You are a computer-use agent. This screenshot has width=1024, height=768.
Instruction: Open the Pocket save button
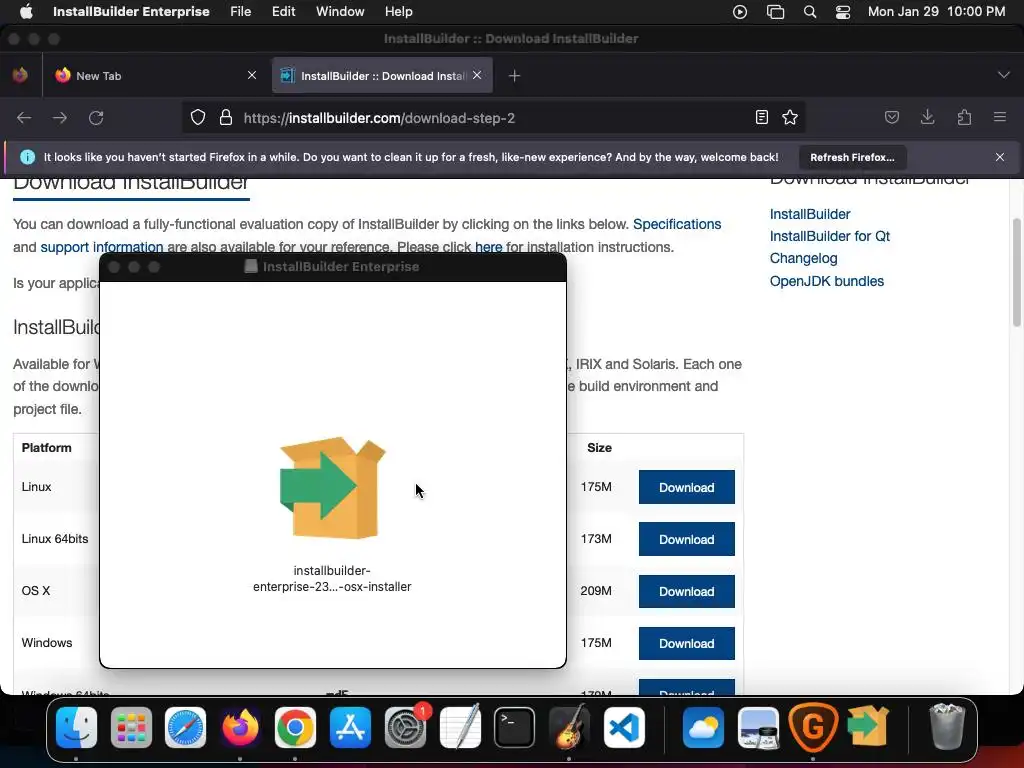coord(891,118)
